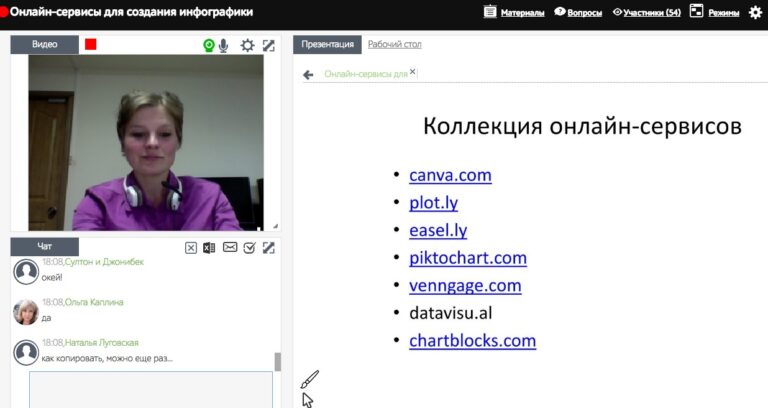Open the chartblocks.com link
The height and width of the screenshot is (408, 768).
click(x=473, y=341)
